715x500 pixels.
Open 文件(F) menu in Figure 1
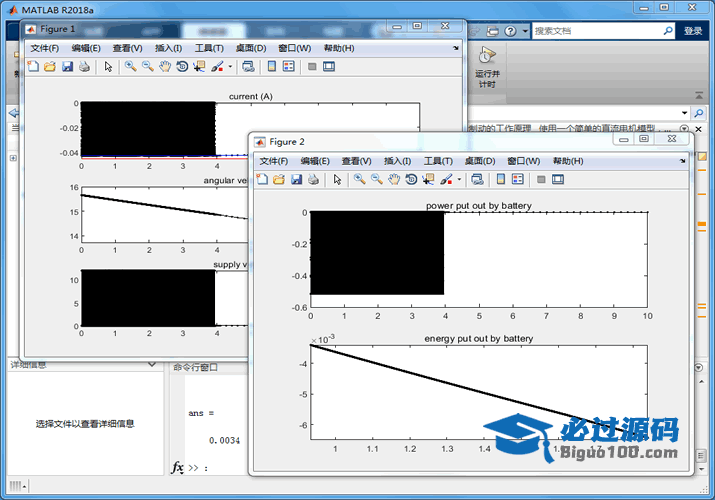(x=44, y=48)
